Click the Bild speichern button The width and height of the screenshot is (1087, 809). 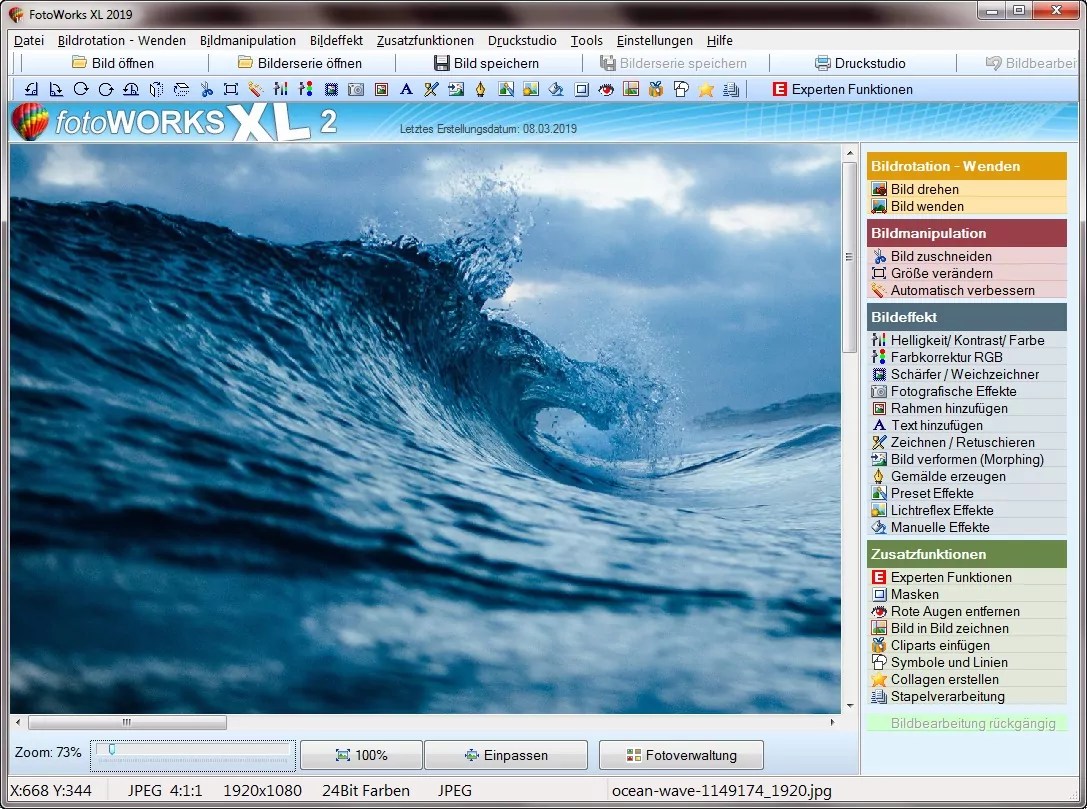pos(487,63)
